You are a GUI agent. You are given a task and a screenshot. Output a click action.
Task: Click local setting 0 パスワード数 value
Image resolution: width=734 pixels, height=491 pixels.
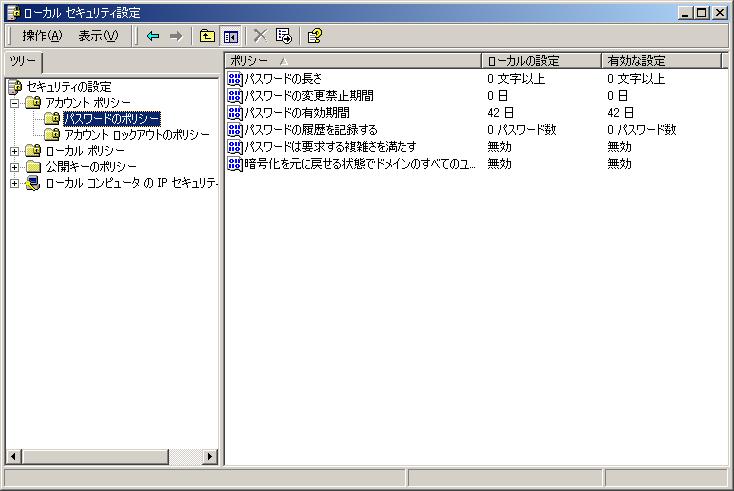tap(521, 130)
